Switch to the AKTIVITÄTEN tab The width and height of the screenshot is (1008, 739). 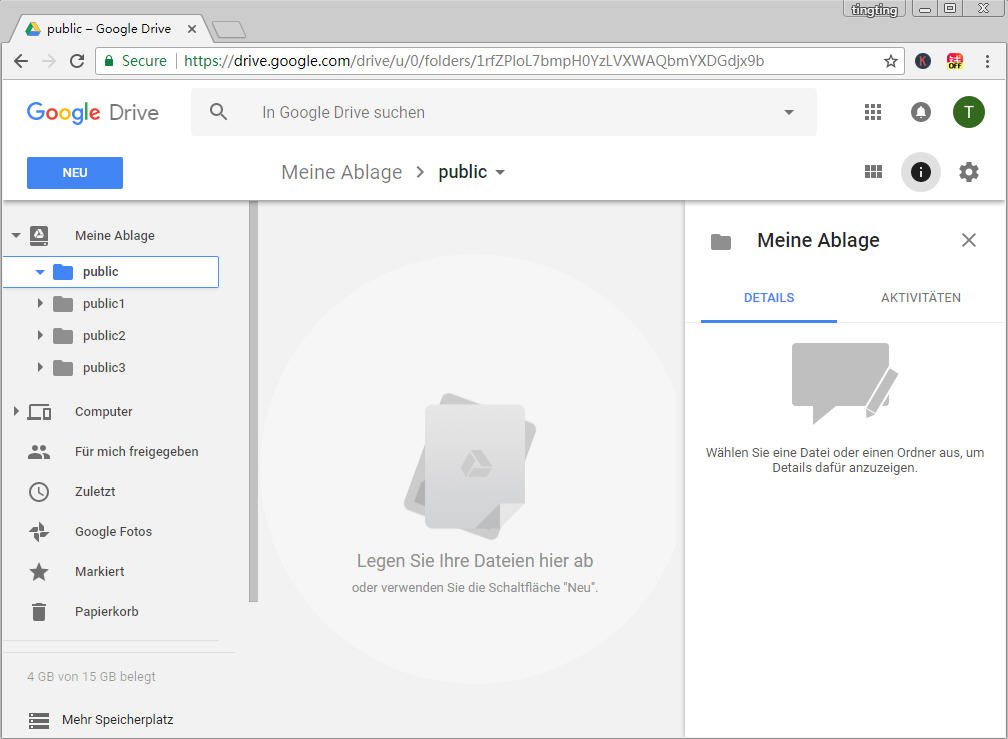pyautogui.click(x=921, y=298)
